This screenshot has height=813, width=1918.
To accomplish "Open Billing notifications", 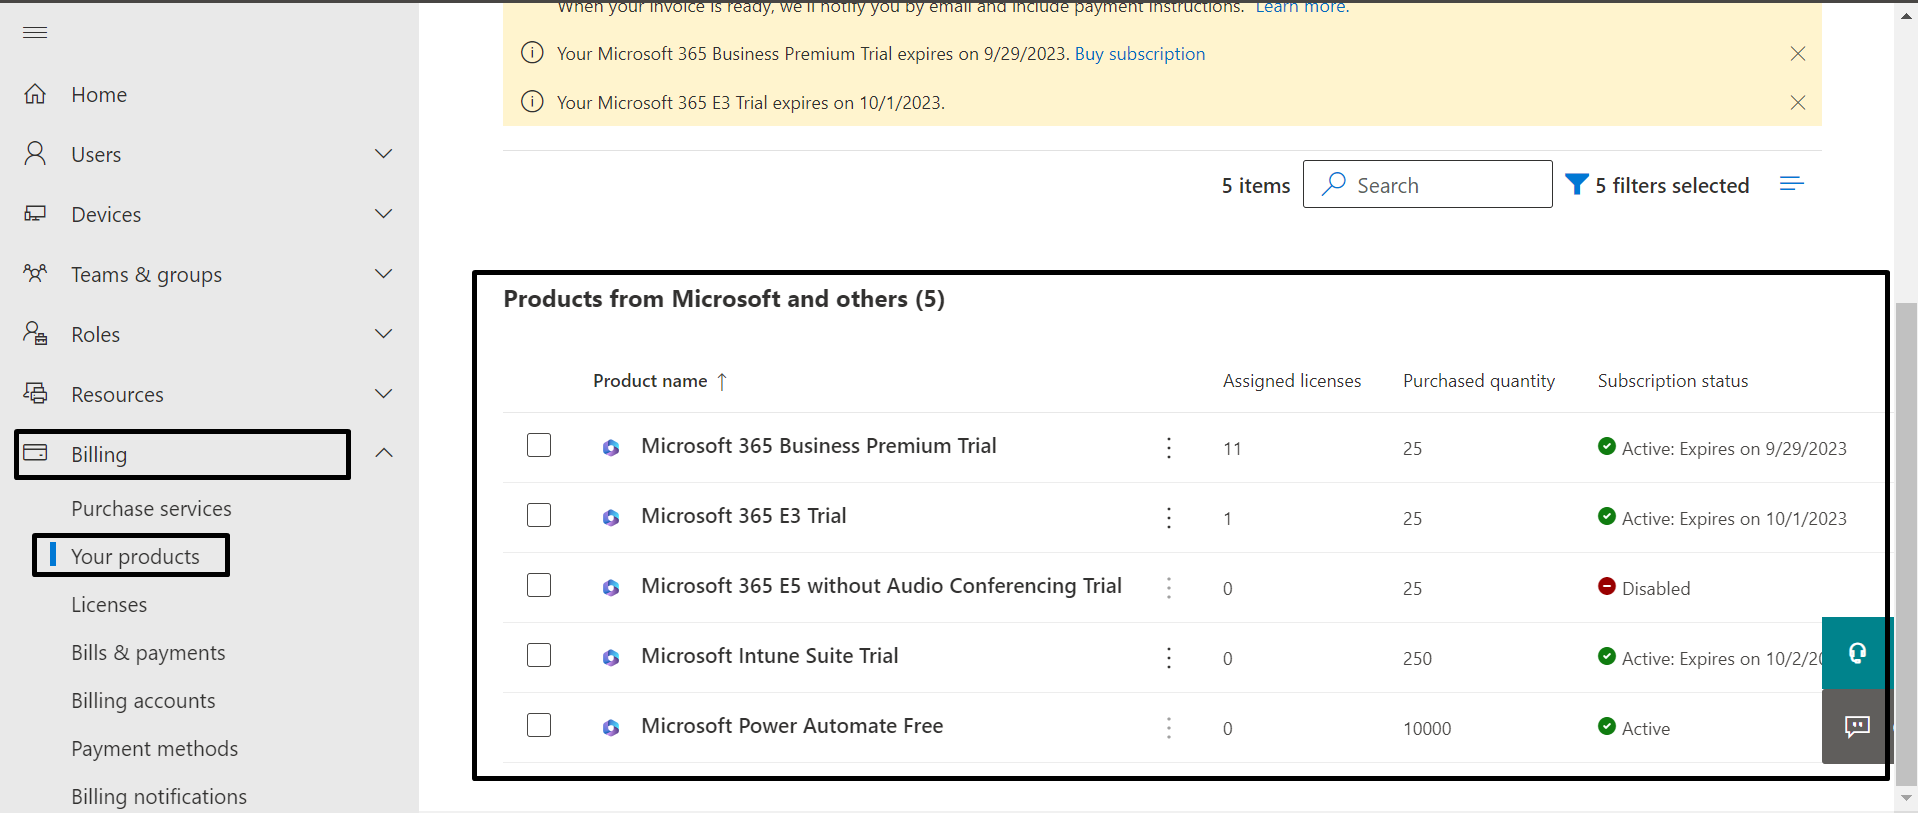I will point(159,797).
